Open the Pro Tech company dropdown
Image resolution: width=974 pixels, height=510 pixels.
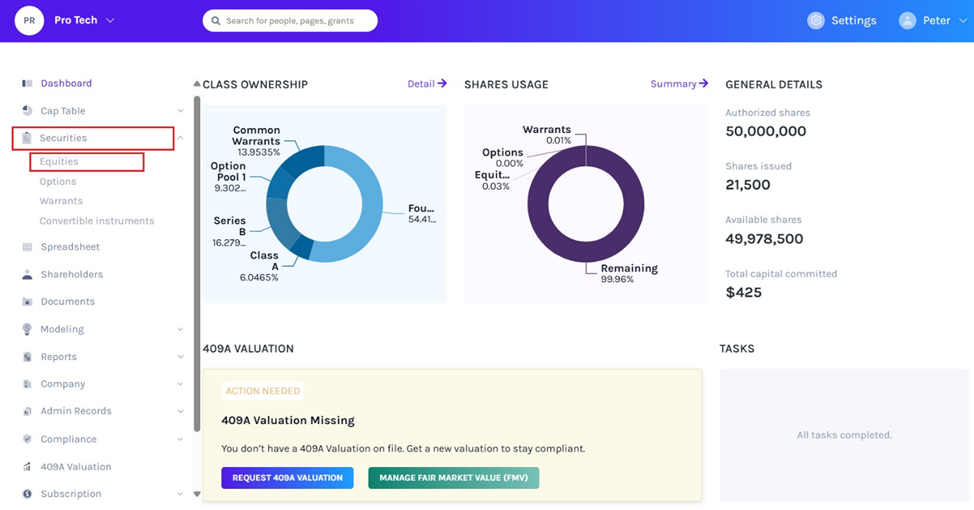110,20
